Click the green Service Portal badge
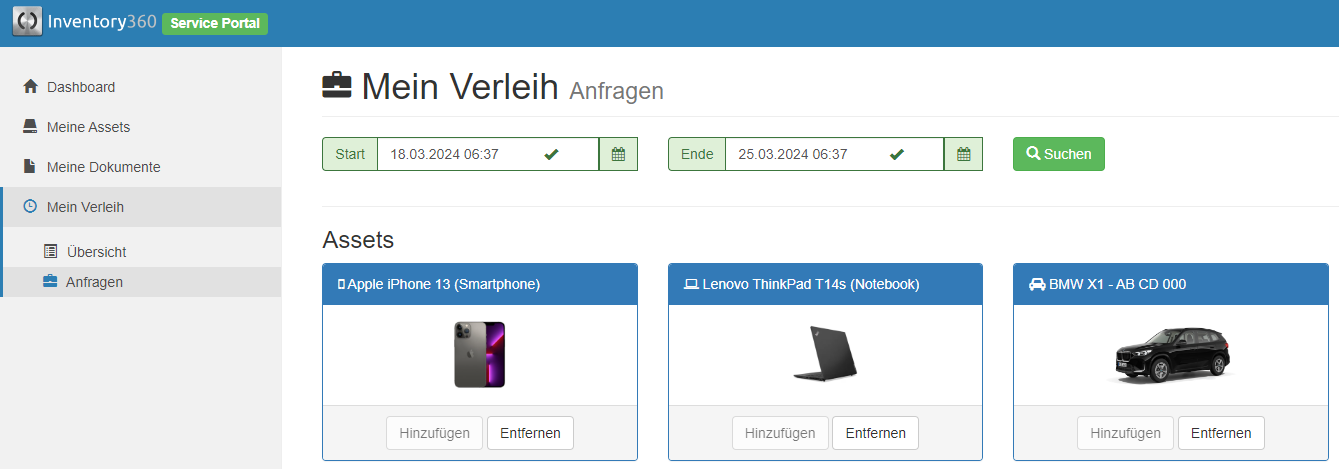This screenshot has height=469, width=1339. coord(215,23)
